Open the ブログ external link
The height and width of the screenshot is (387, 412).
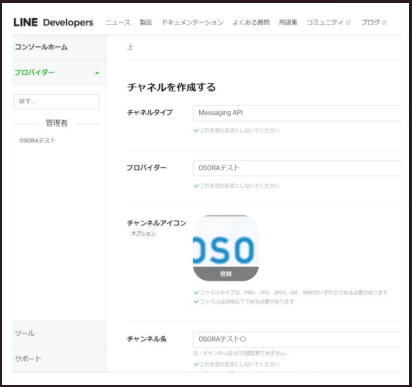pyautogui.click(x=374, y=22)
